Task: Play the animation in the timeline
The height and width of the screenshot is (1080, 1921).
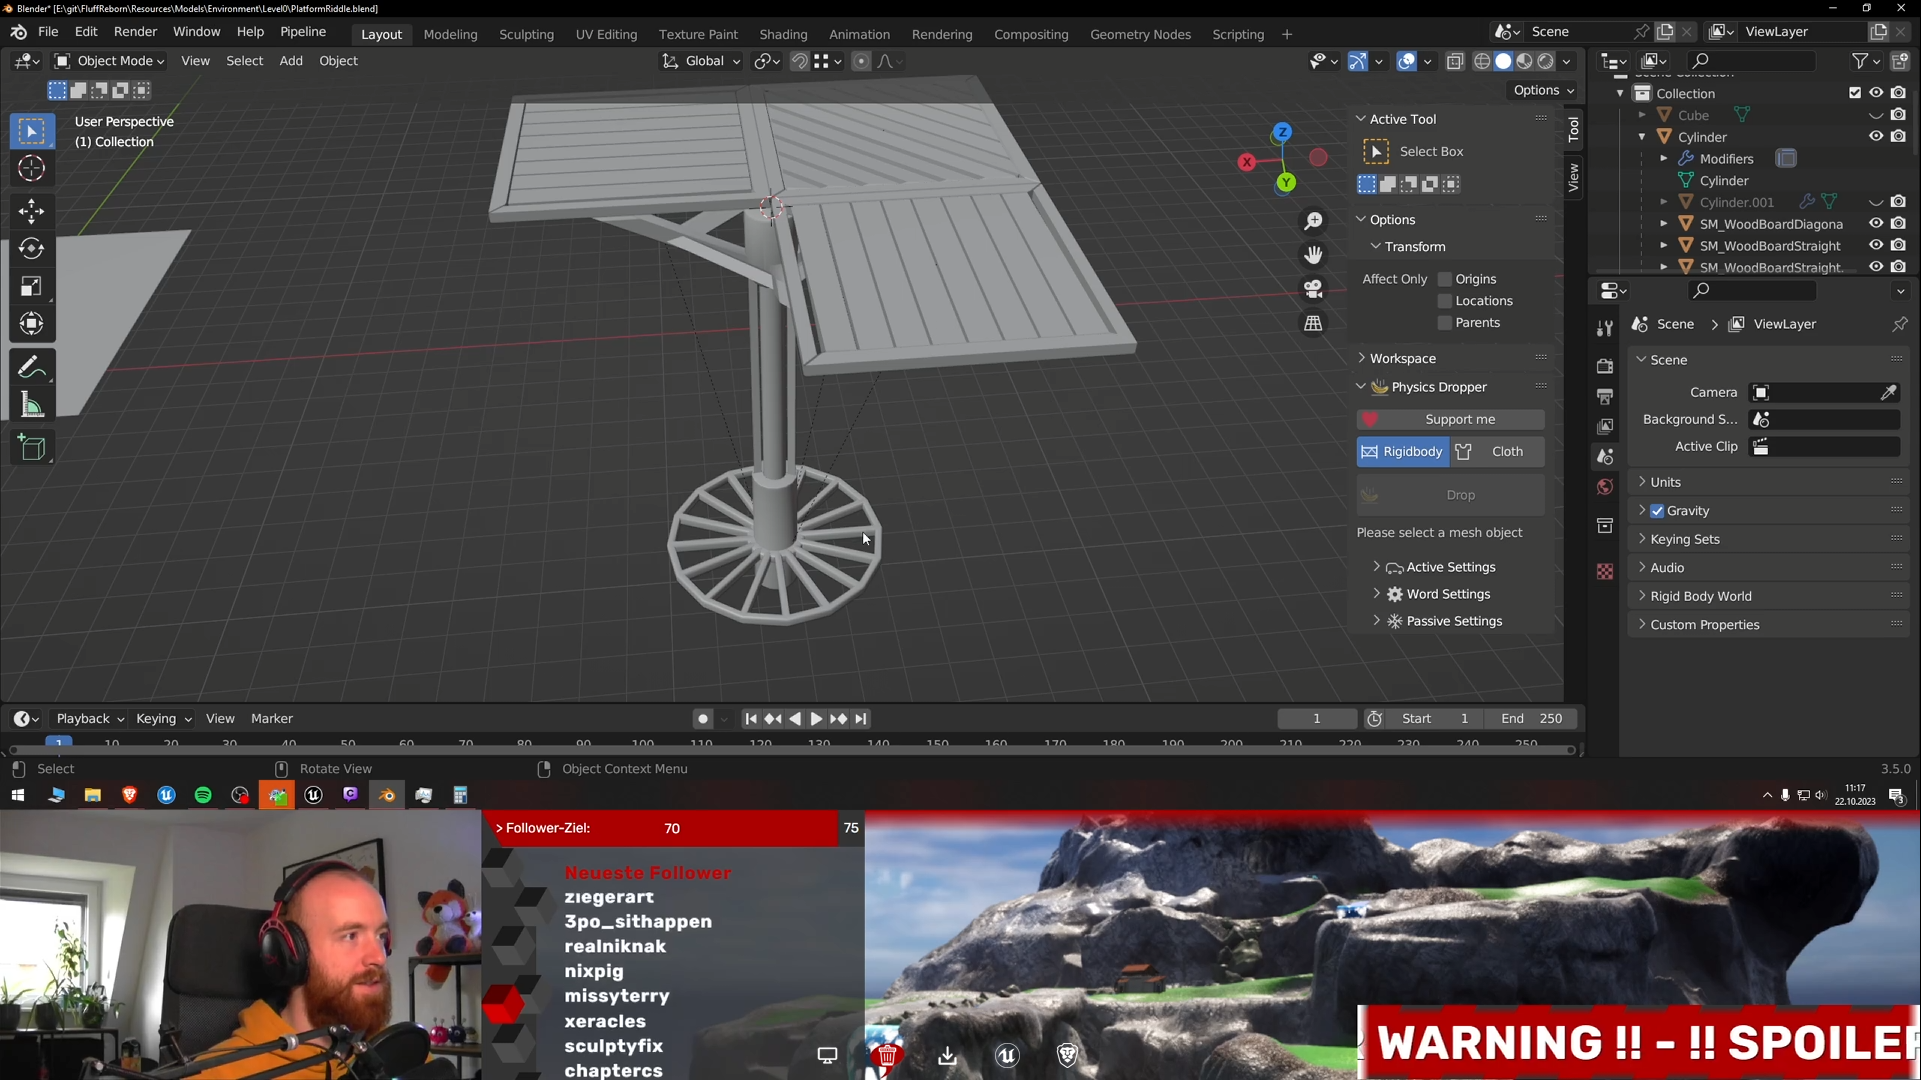Action: coord(816,719)
